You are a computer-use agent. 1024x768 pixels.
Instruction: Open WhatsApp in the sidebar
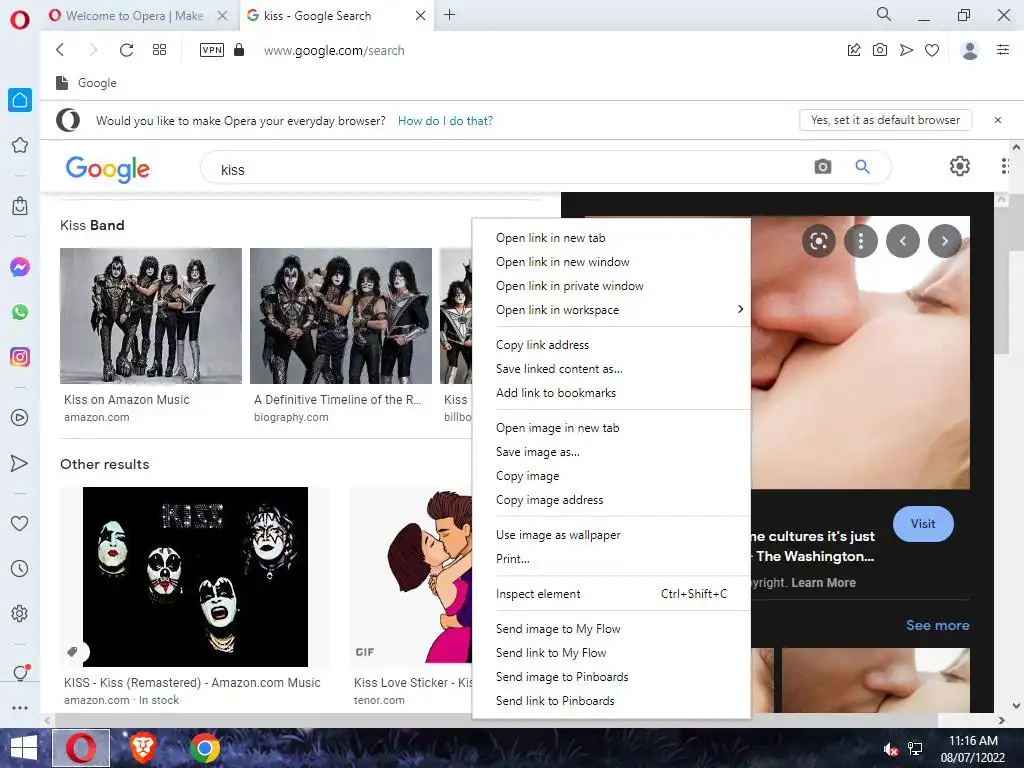(x=20, y=312)
